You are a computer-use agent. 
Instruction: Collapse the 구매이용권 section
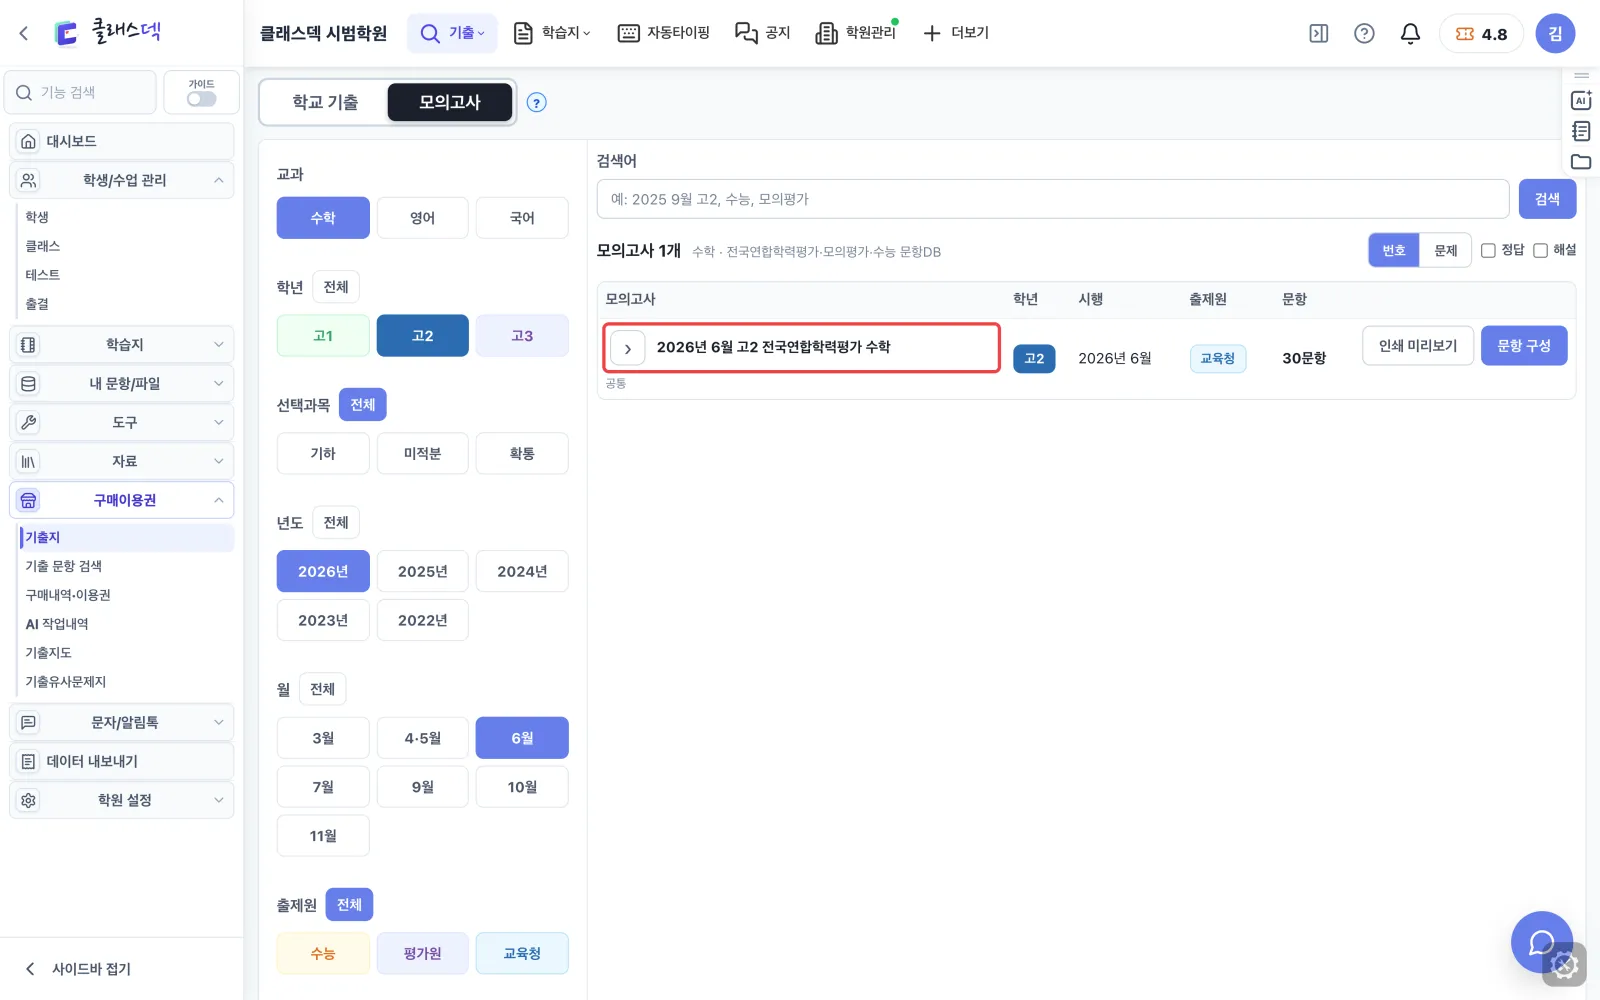[121, 500]
